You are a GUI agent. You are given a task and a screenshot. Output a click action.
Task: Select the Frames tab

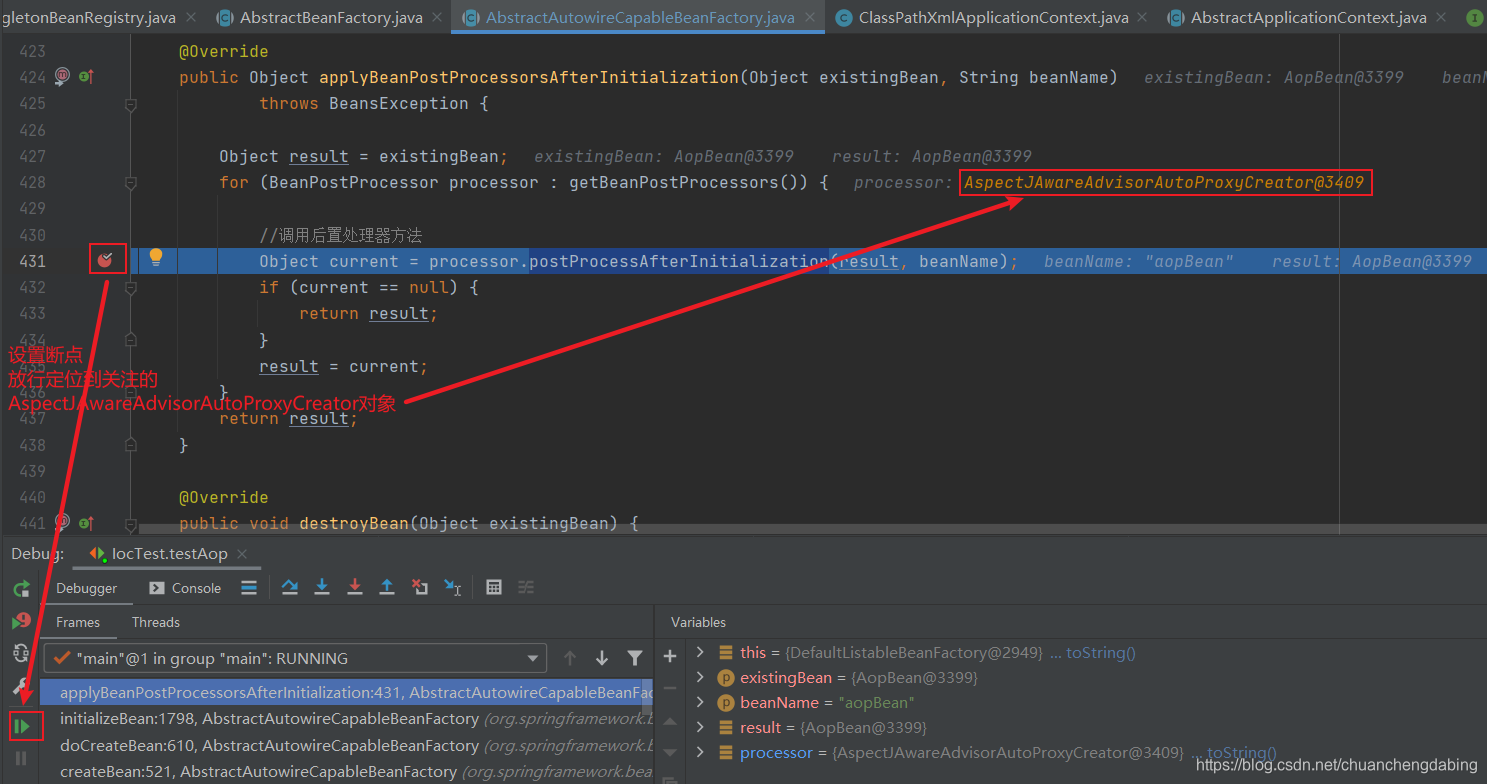[78, 622]
